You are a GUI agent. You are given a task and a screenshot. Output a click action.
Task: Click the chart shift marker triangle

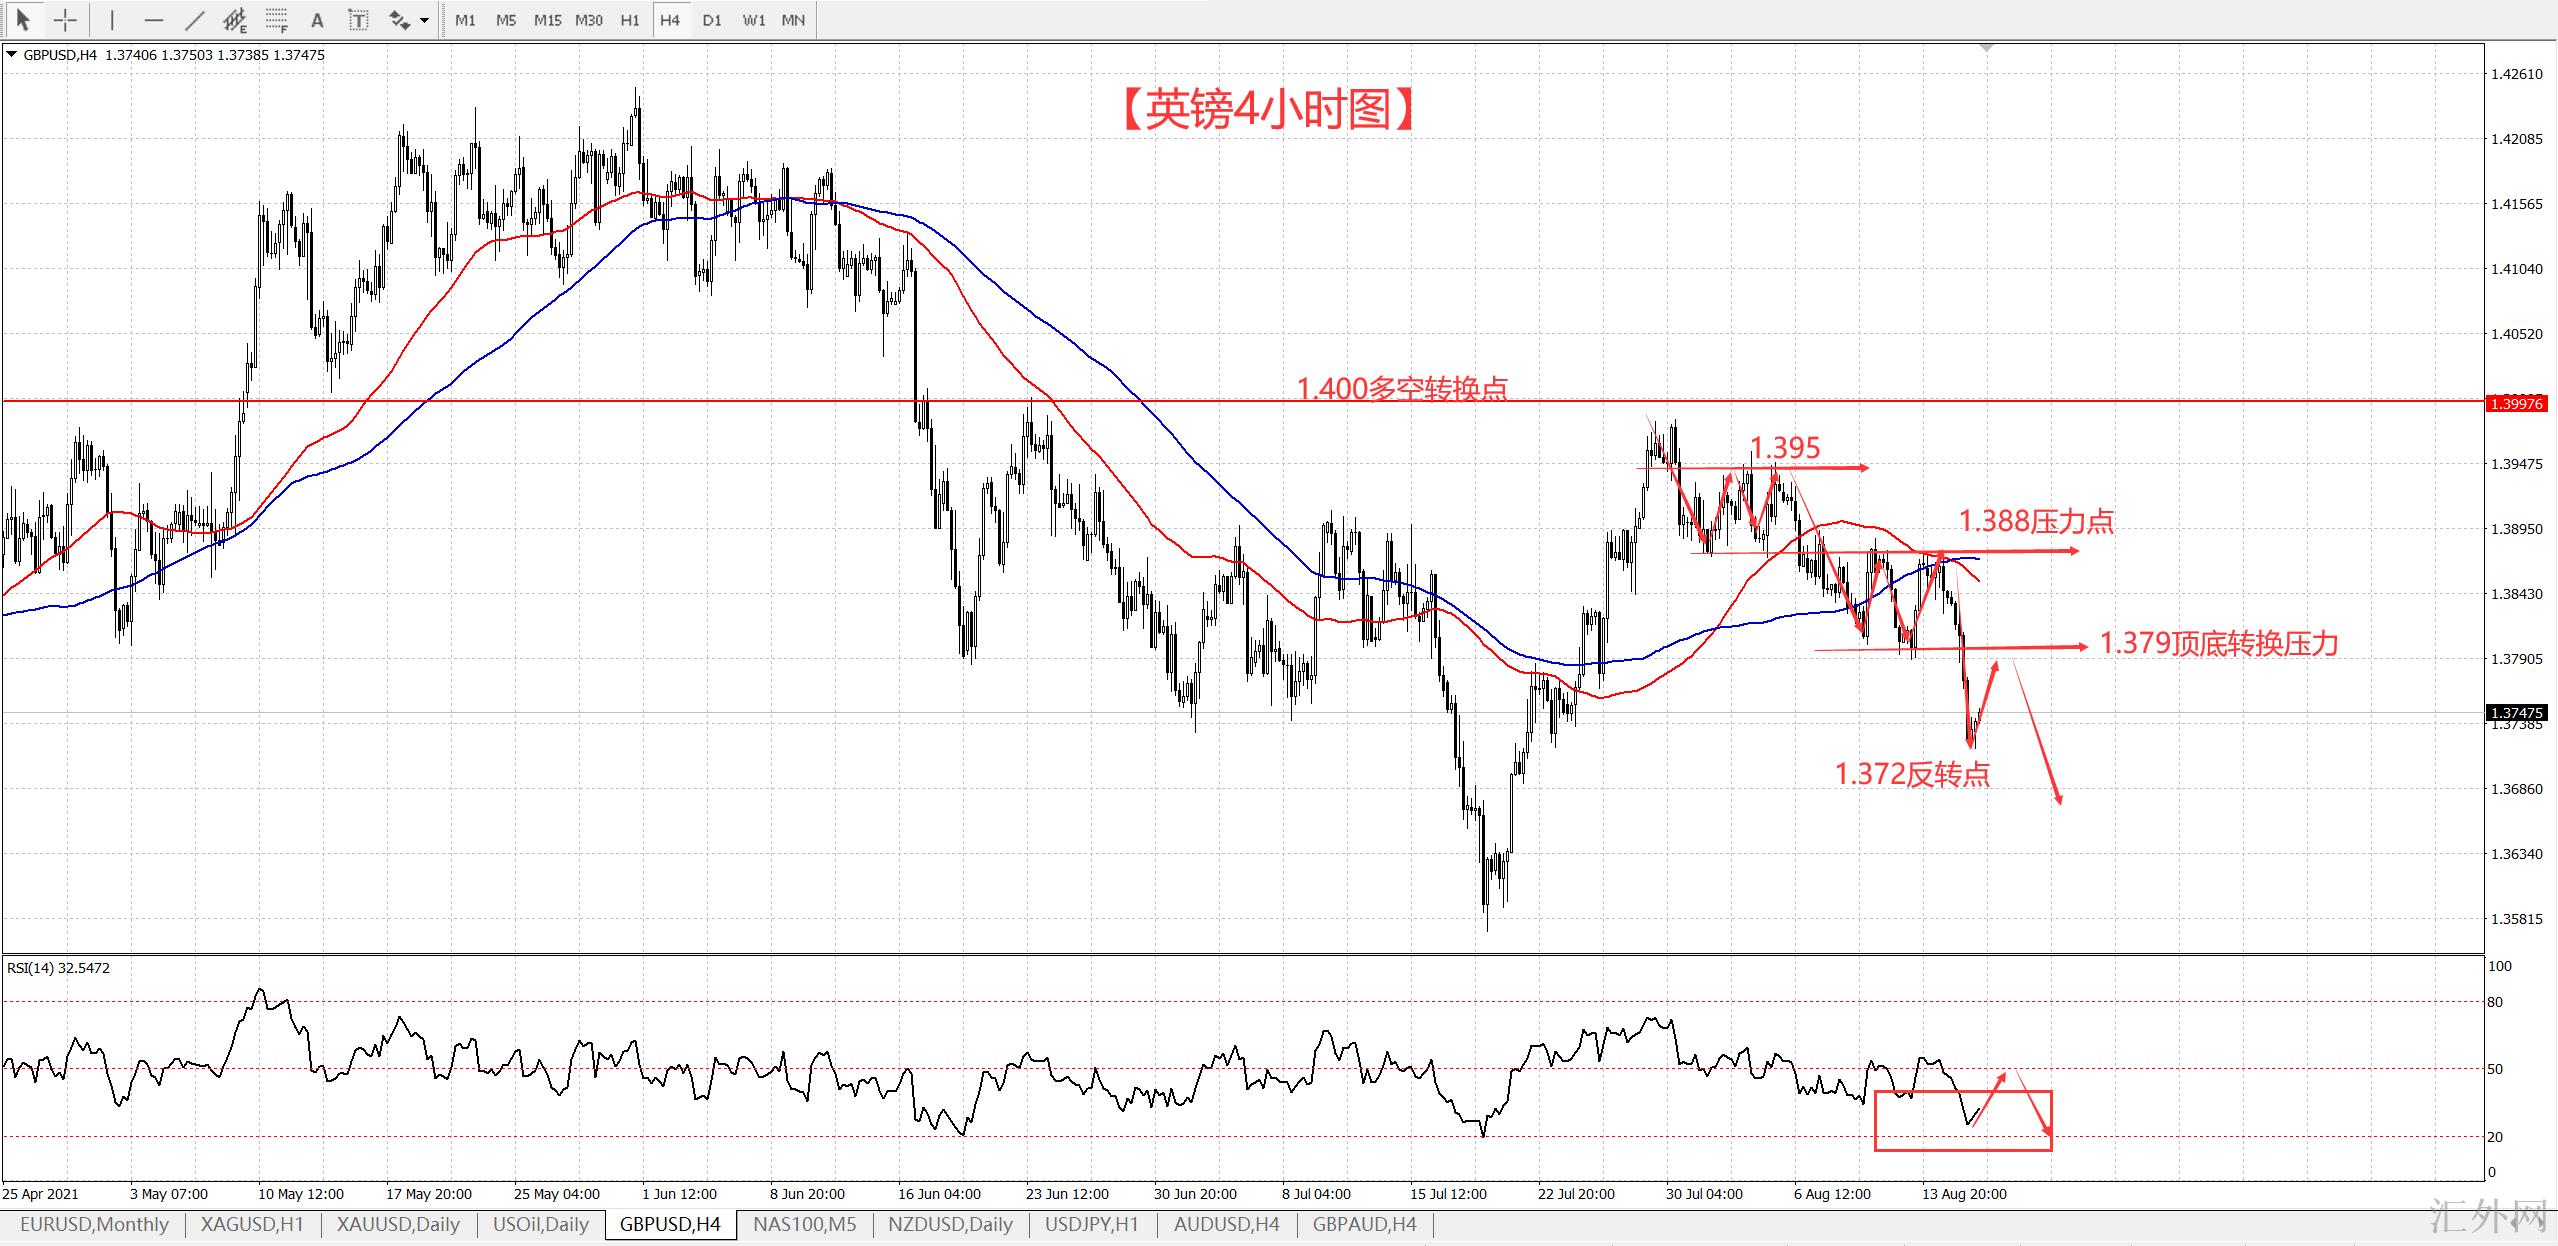coord(1986,48)
